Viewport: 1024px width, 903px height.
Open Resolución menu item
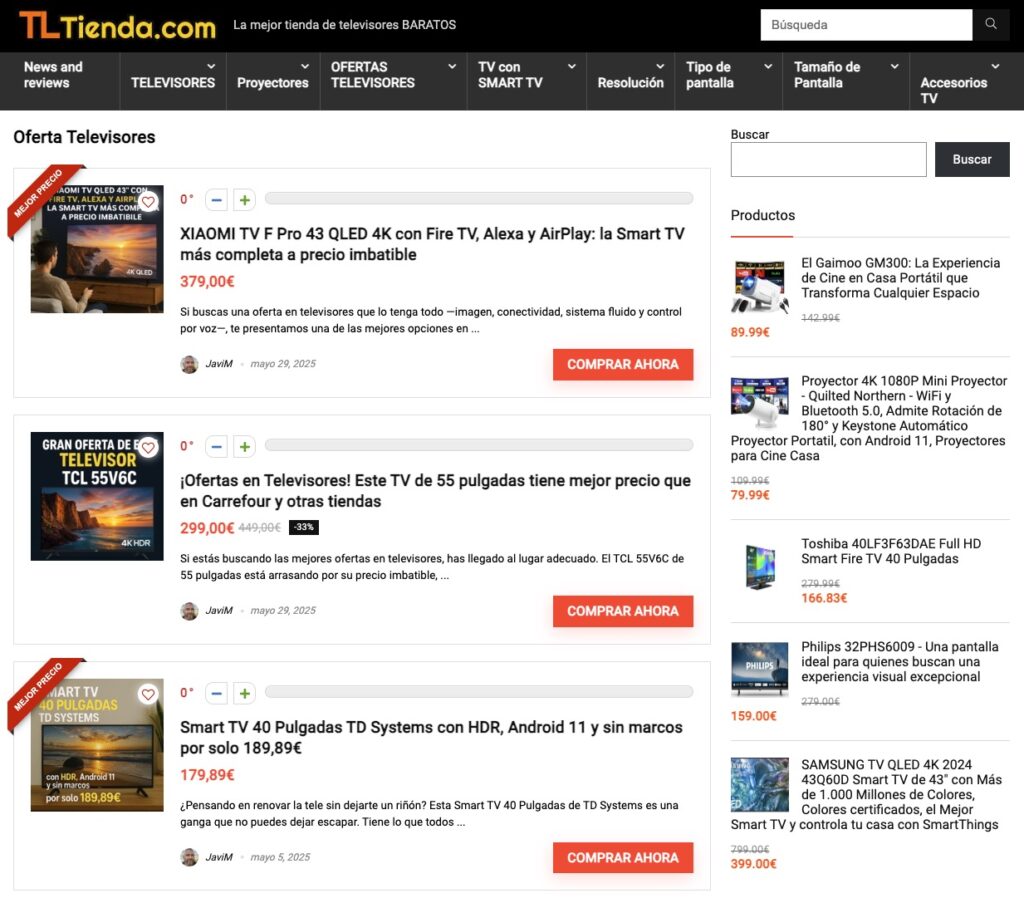(x=630, y=83)
